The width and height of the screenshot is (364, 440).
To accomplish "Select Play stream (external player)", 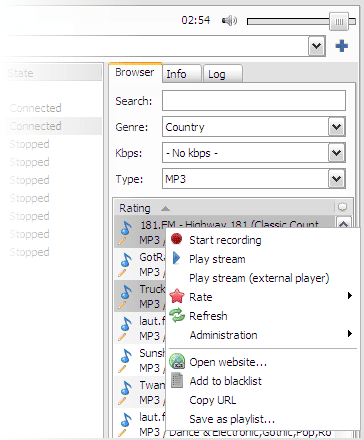I will [x=263, y=278].
